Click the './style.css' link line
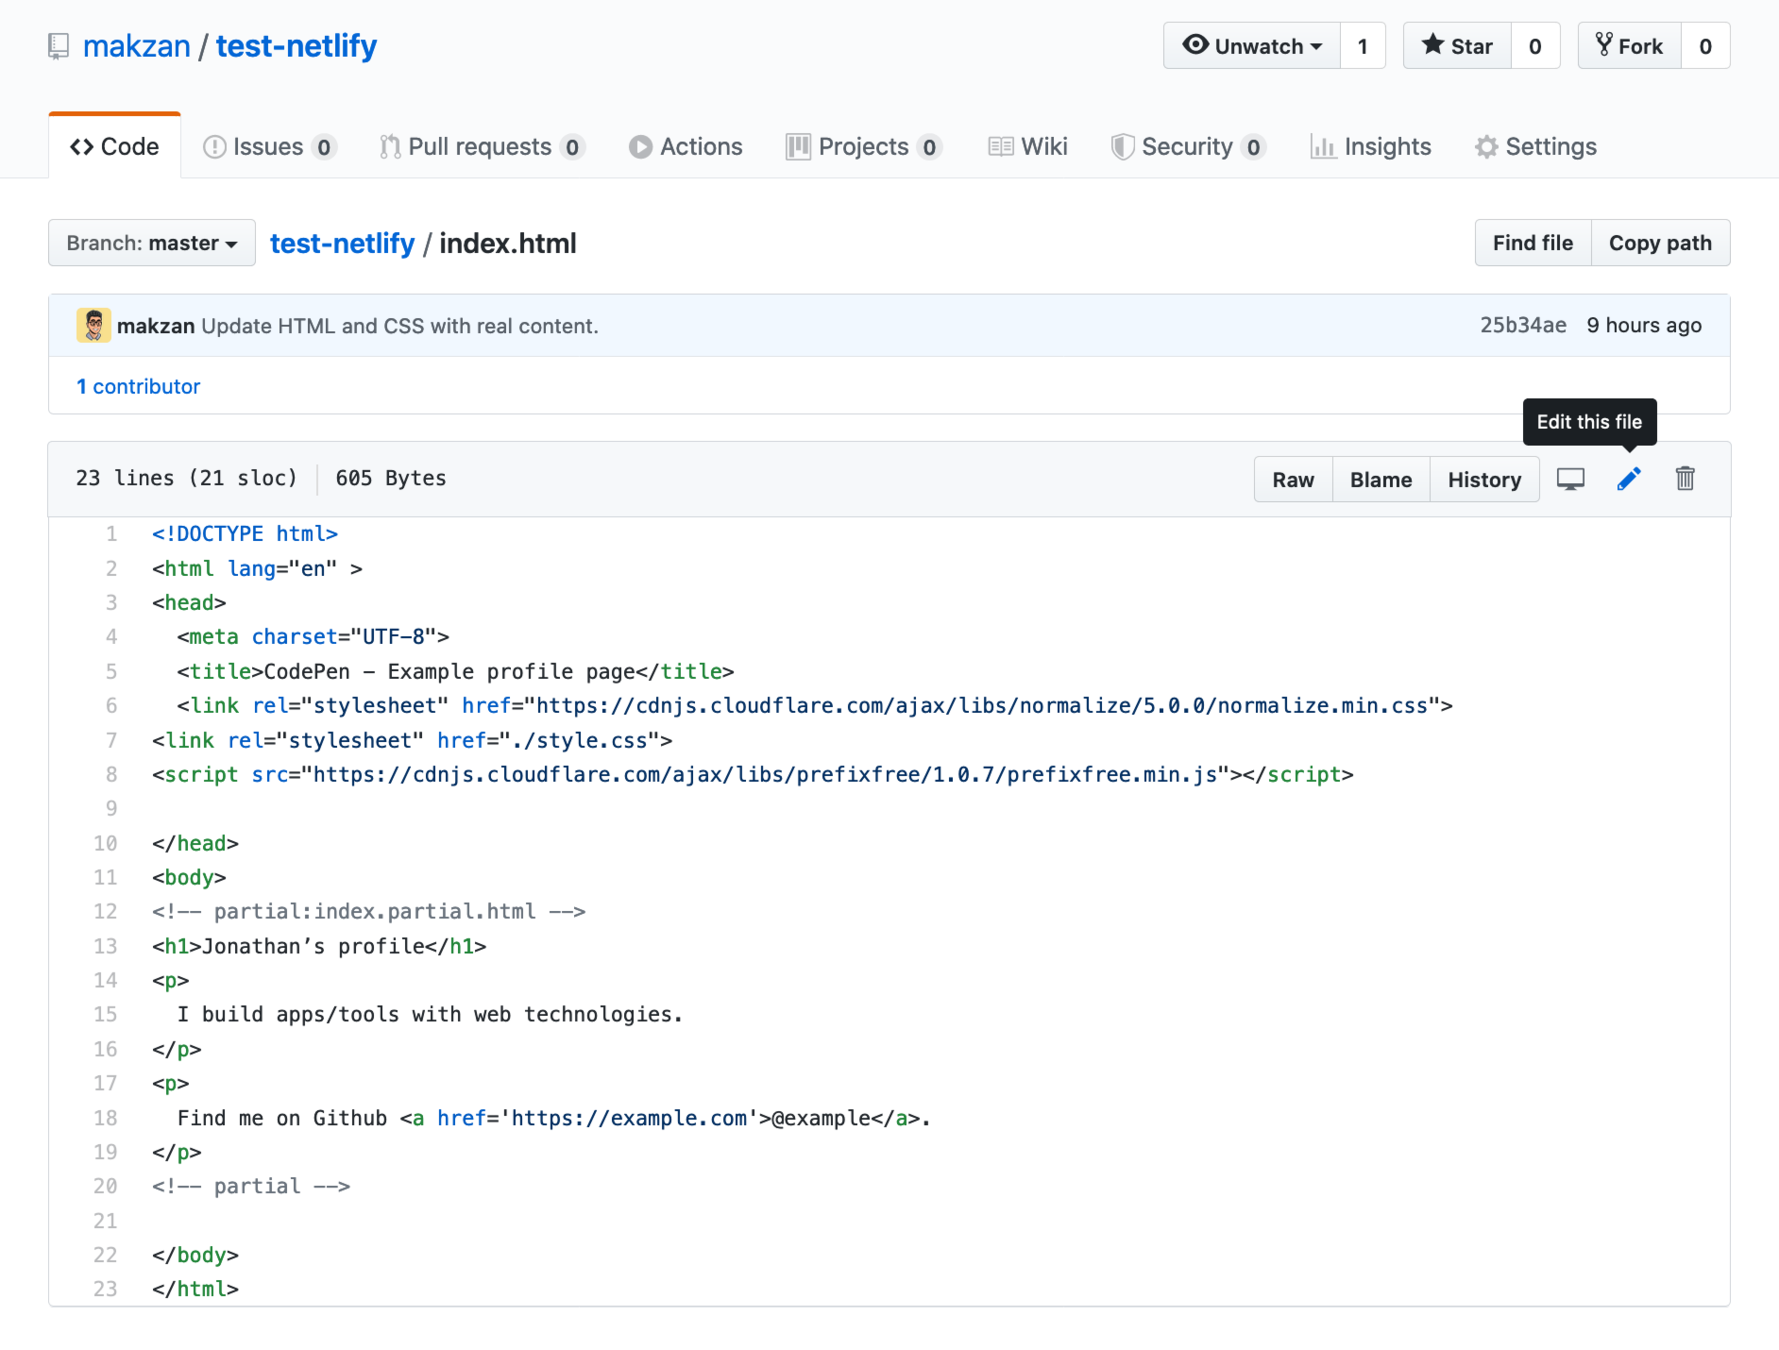The height and width of the screenshot is (1350, 1779). point(412,741)
